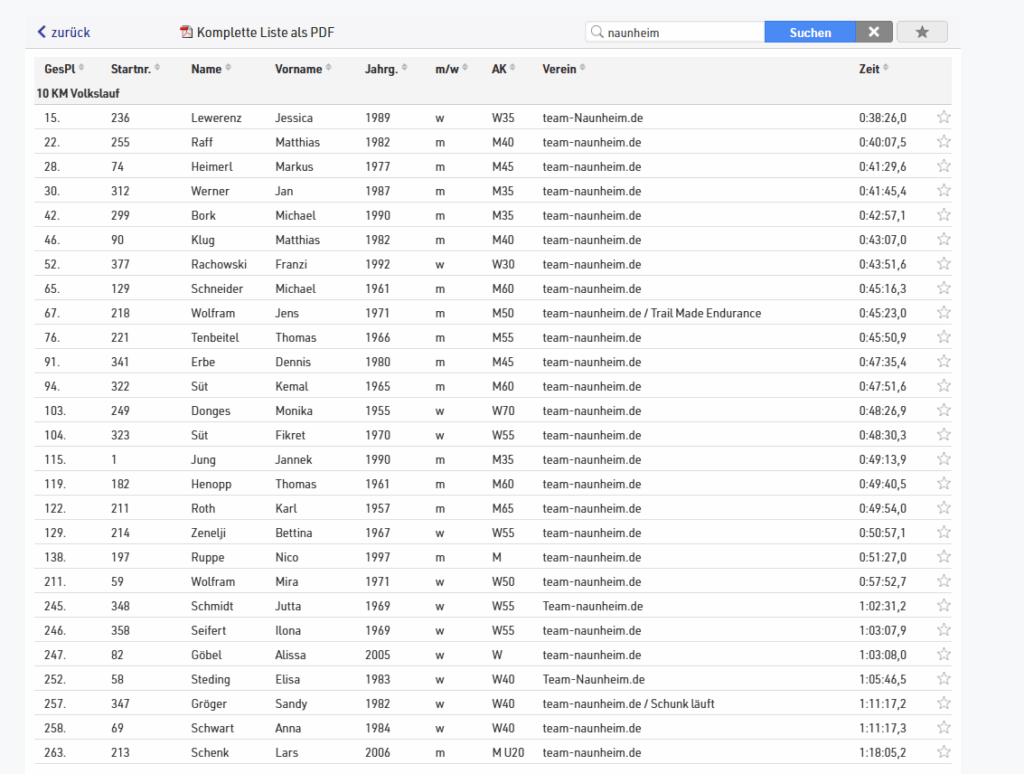This screenshot has height=774, width=1024.
Task: Clear search with the X button
Action: tap(874, 32)
